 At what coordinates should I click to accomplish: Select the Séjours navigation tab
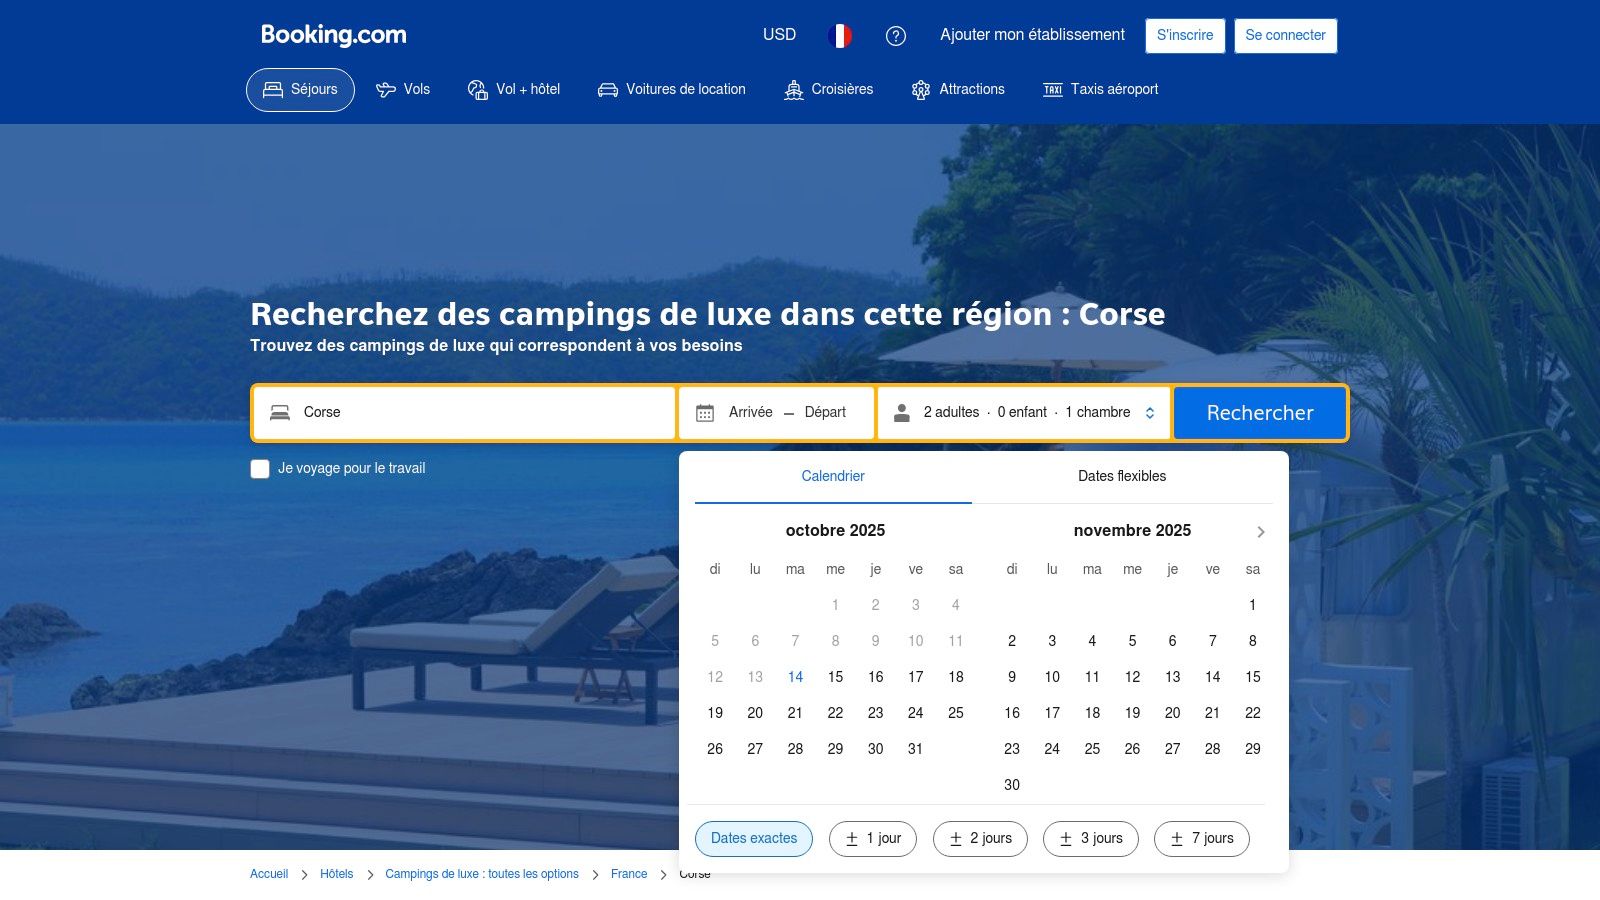[x=300, y=90]
